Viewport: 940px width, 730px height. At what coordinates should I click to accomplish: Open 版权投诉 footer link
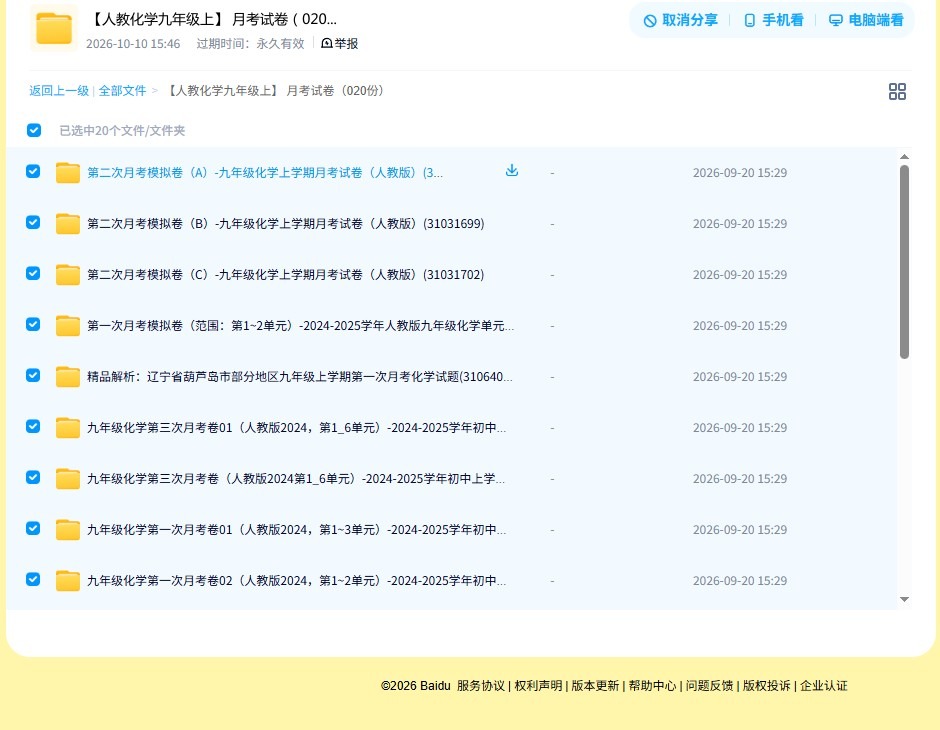coord(767,686)
